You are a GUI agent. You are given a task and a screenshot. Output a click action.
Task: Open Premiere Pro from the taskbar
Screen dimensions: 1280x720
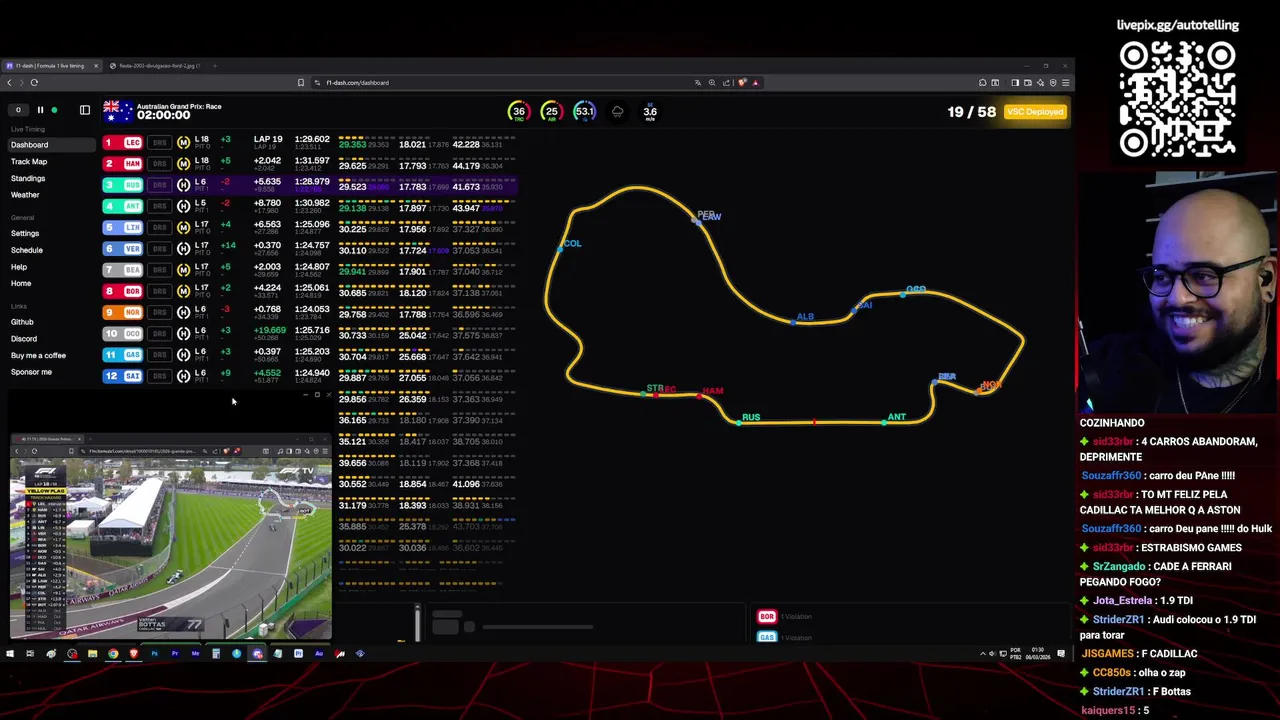175,654
